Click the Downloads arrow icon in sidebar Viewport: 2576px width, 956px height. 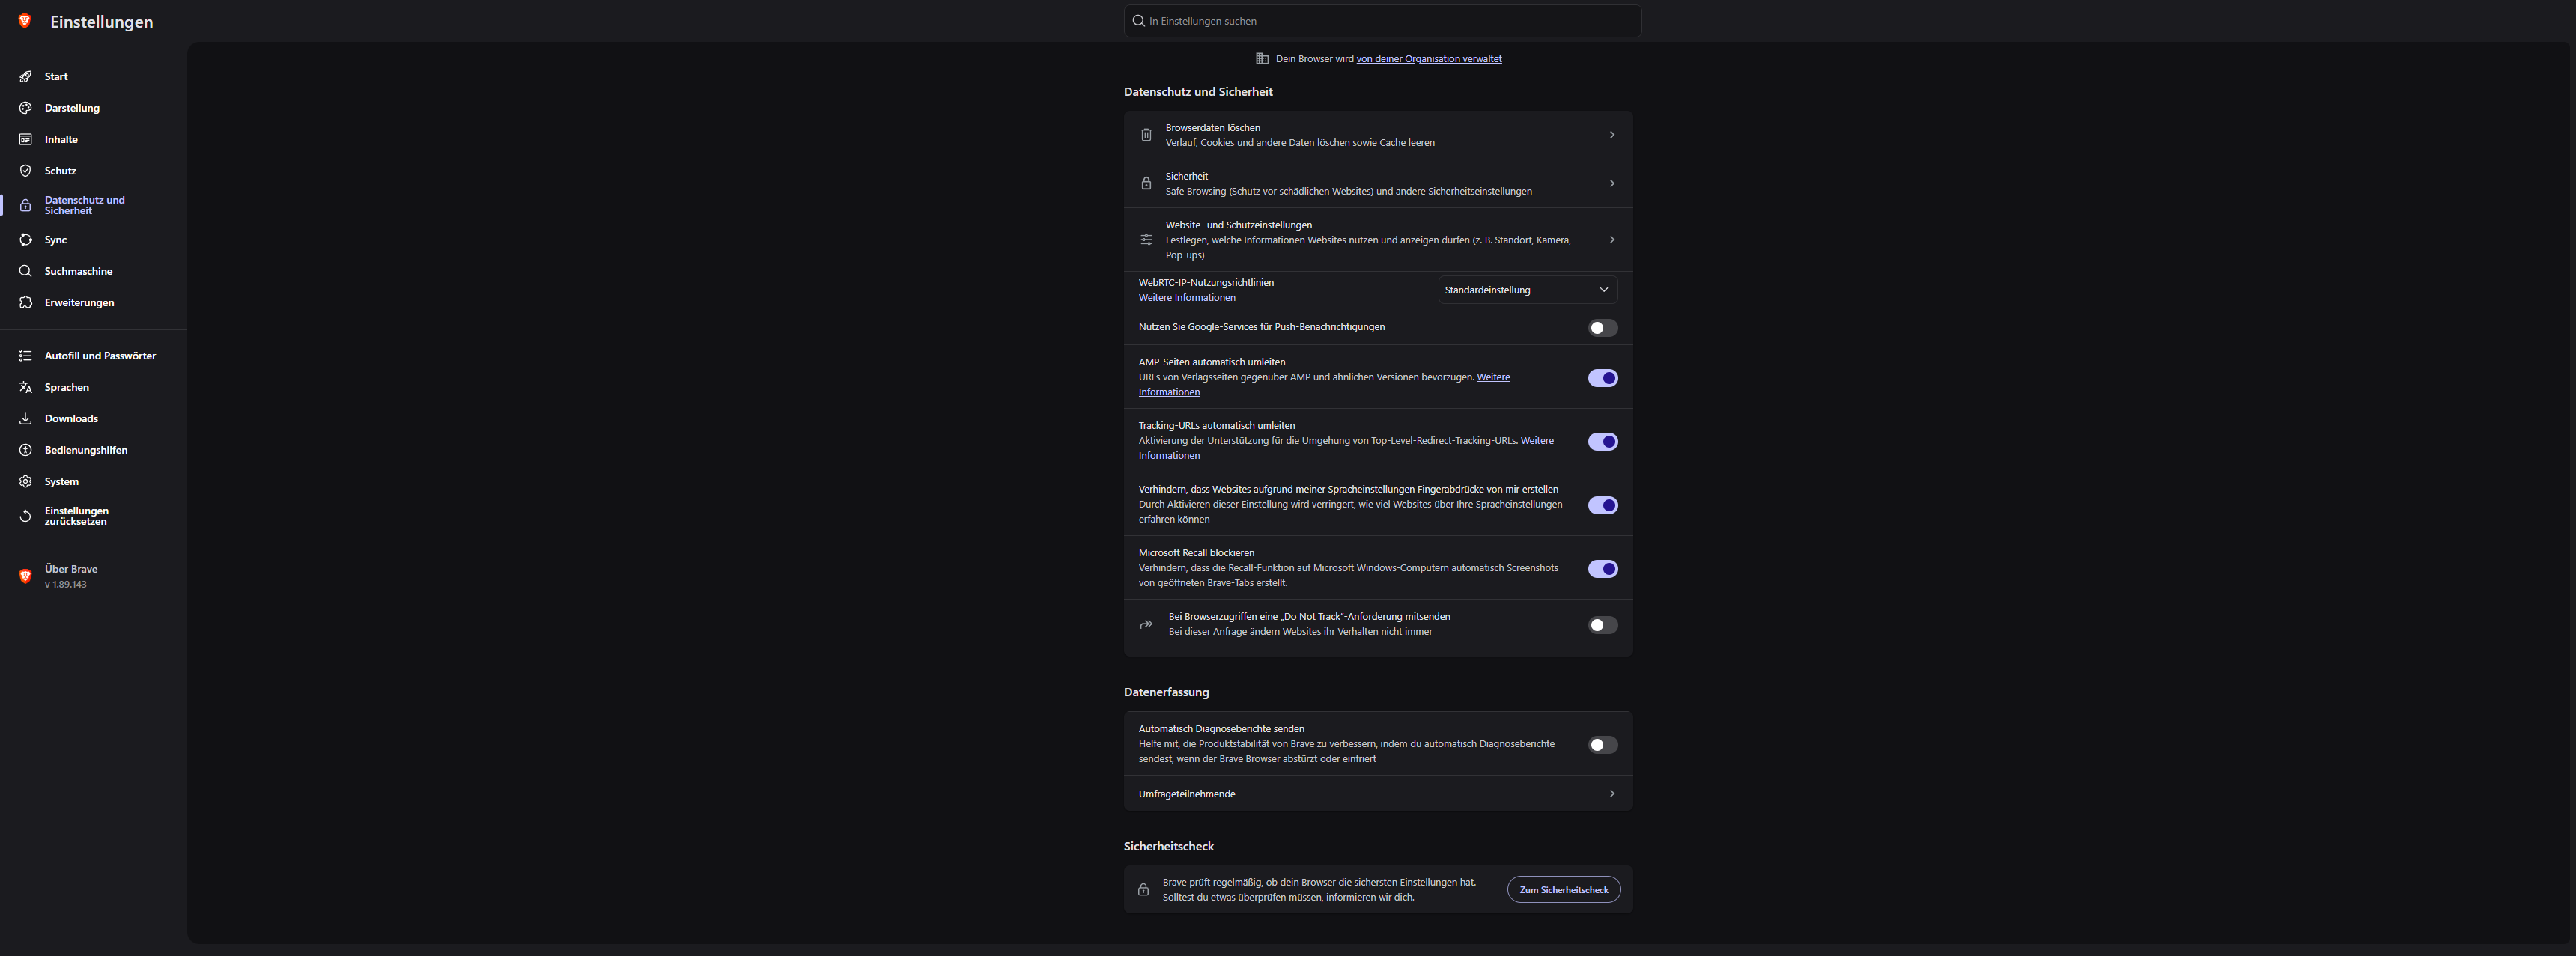26,419
